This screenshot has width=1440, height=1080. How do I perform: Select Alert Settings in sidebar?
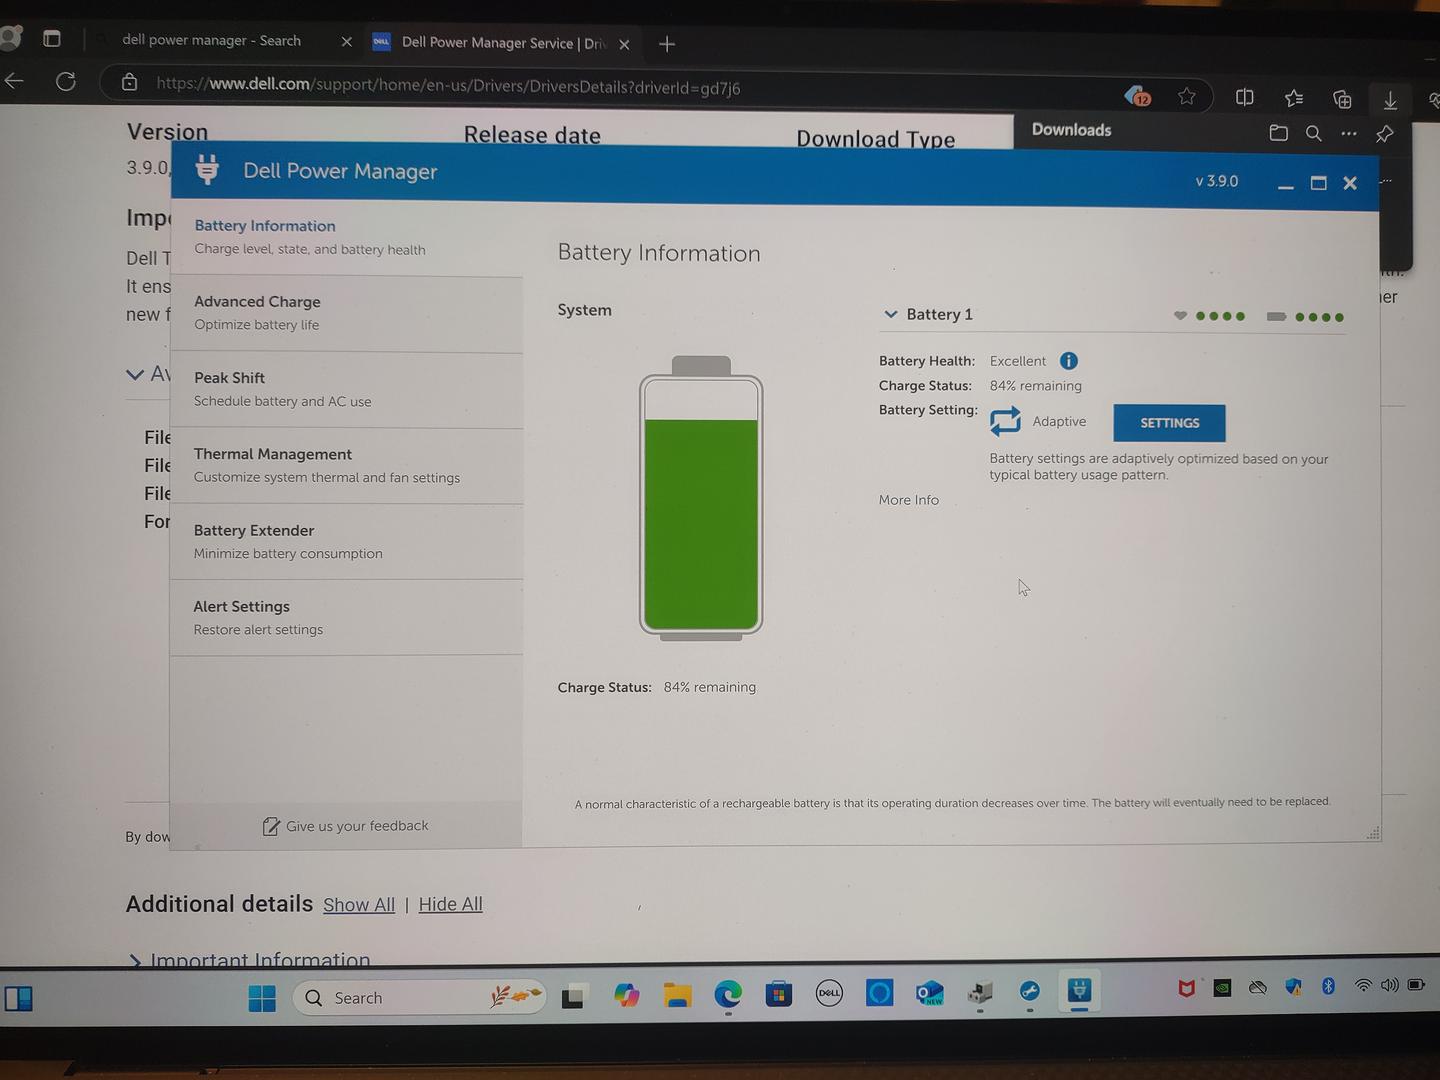click(347, 618)
